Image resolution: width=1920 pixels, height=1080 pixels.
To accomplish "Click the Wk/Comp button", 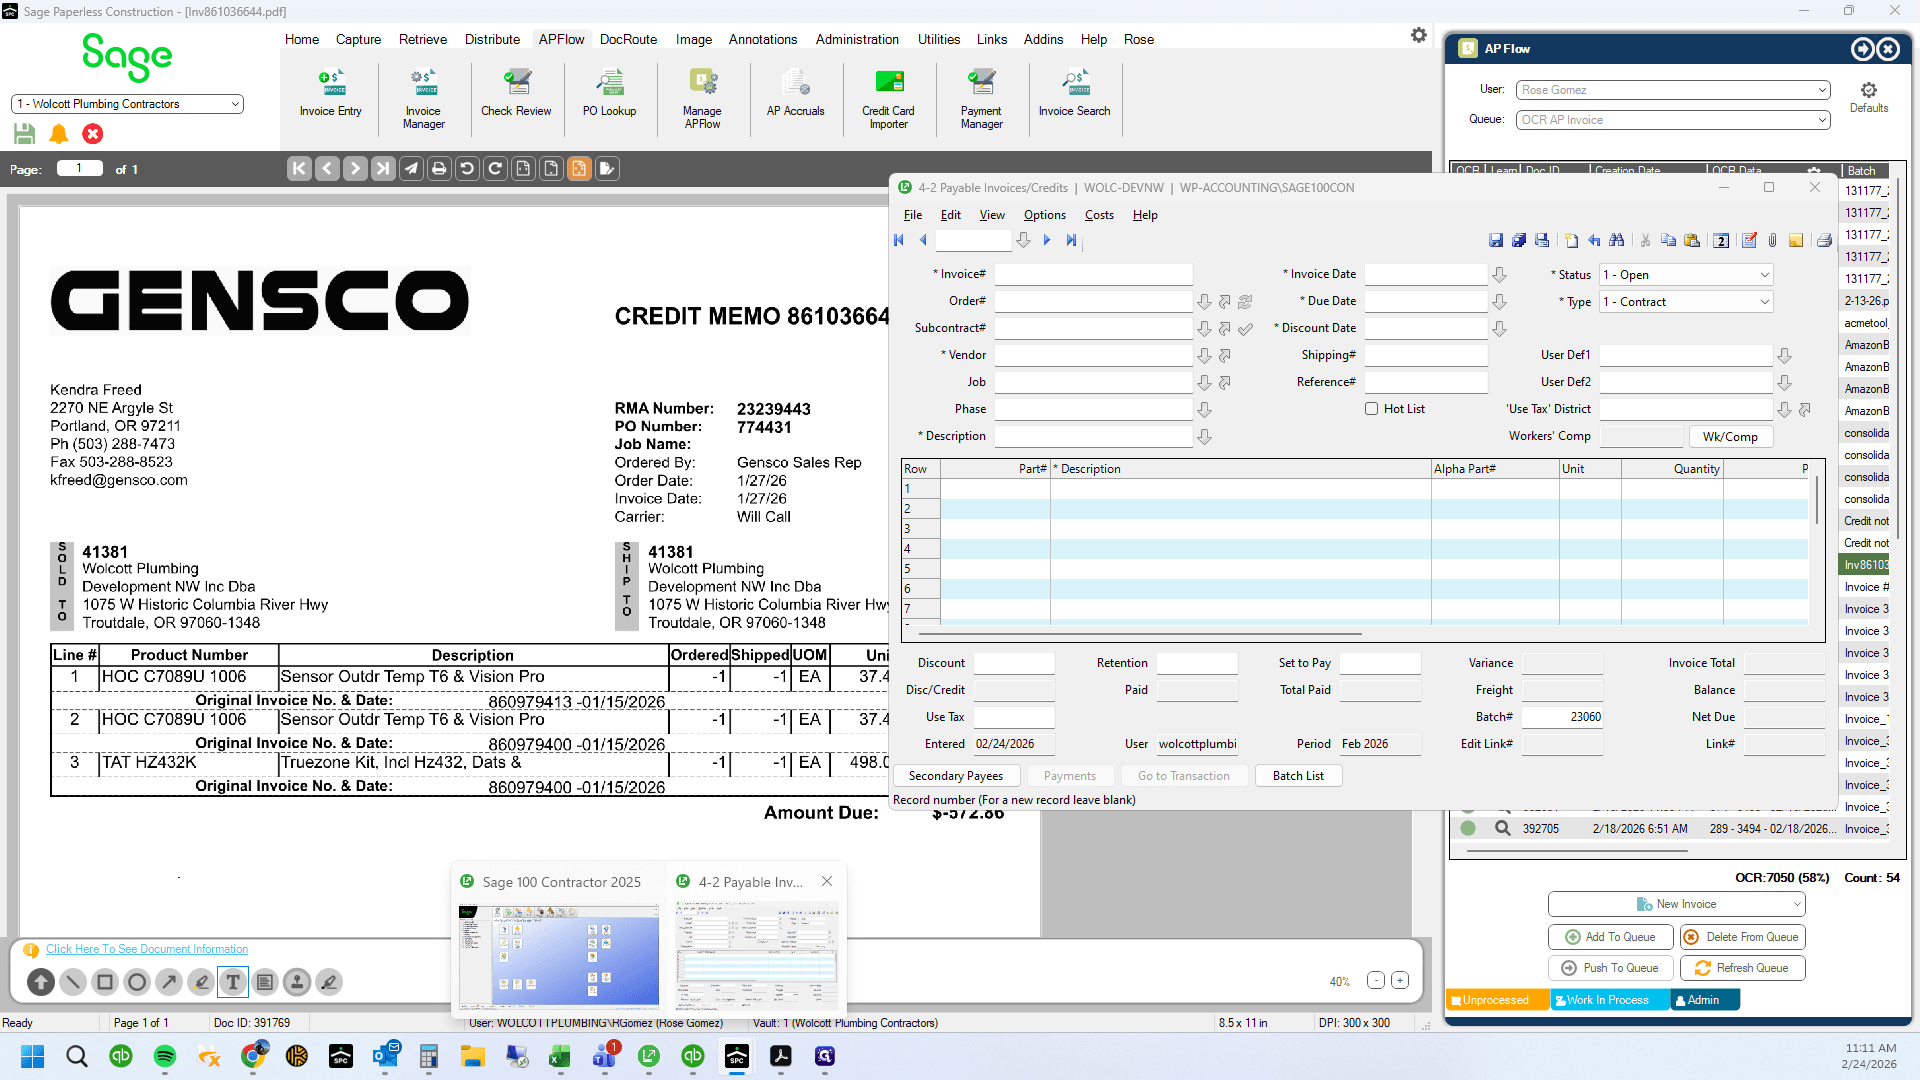I will pos(1730,437).
